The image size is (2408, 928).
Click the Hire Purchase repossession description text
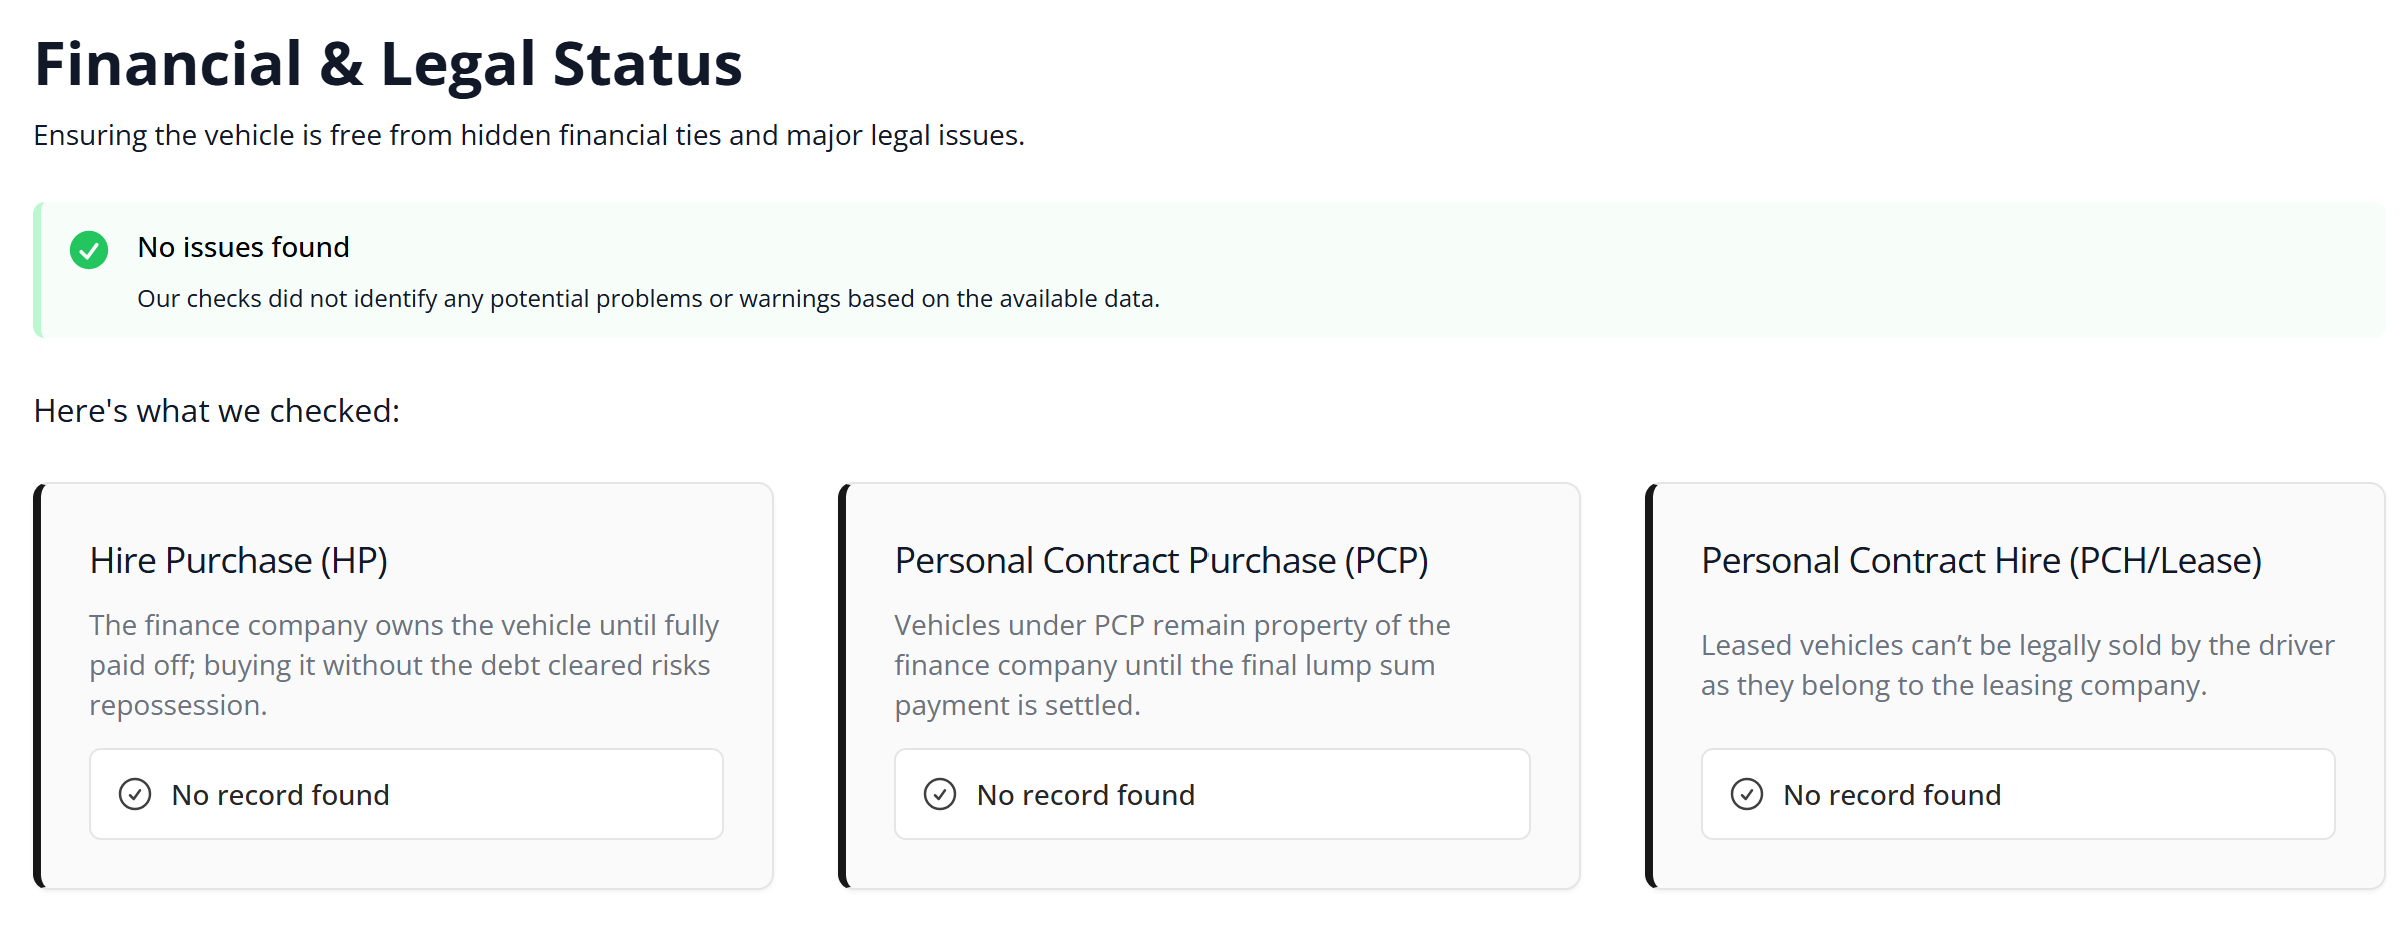404,665
